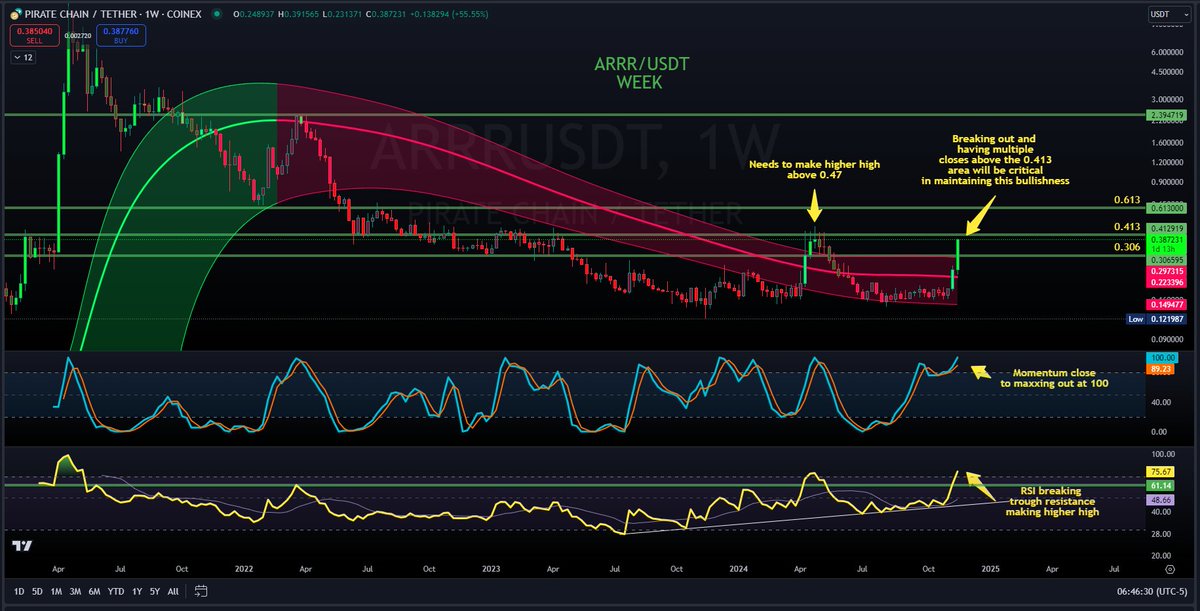Click the 0.385040 SELL button
Viewport: 1200px width, 611px height.
click(x=34, y=36)
